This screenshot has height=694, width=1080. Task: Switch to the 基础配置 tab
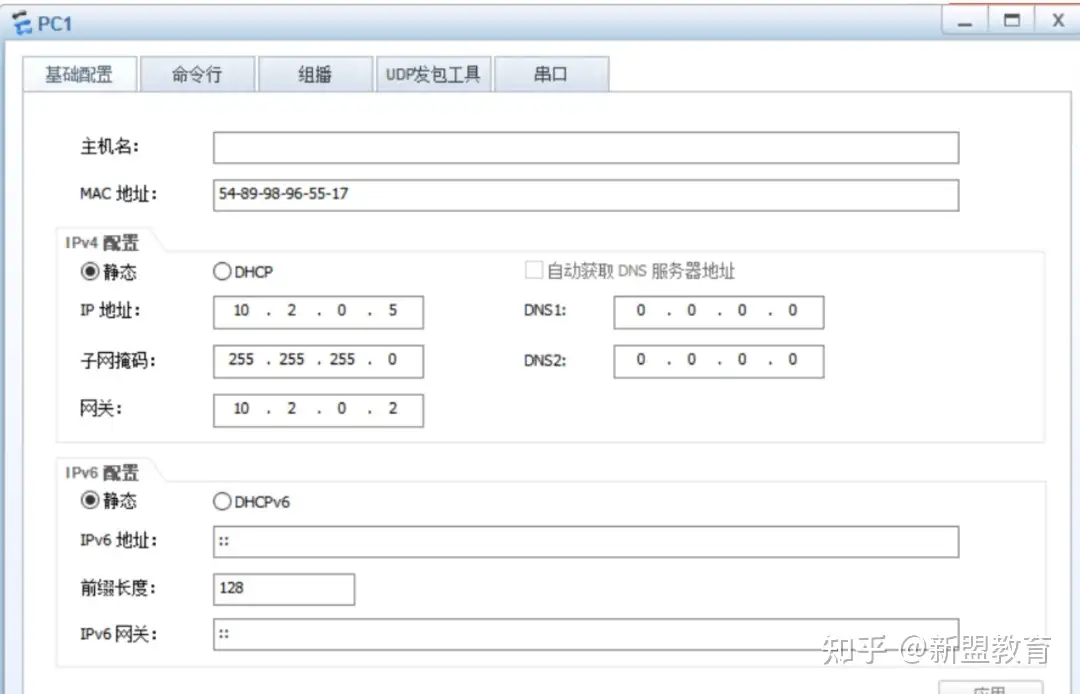79,74
